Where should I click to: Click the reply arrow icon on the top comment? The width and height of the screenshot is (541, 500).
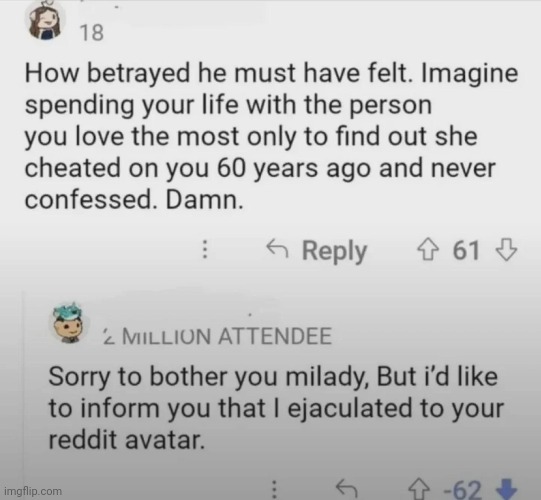277,247
